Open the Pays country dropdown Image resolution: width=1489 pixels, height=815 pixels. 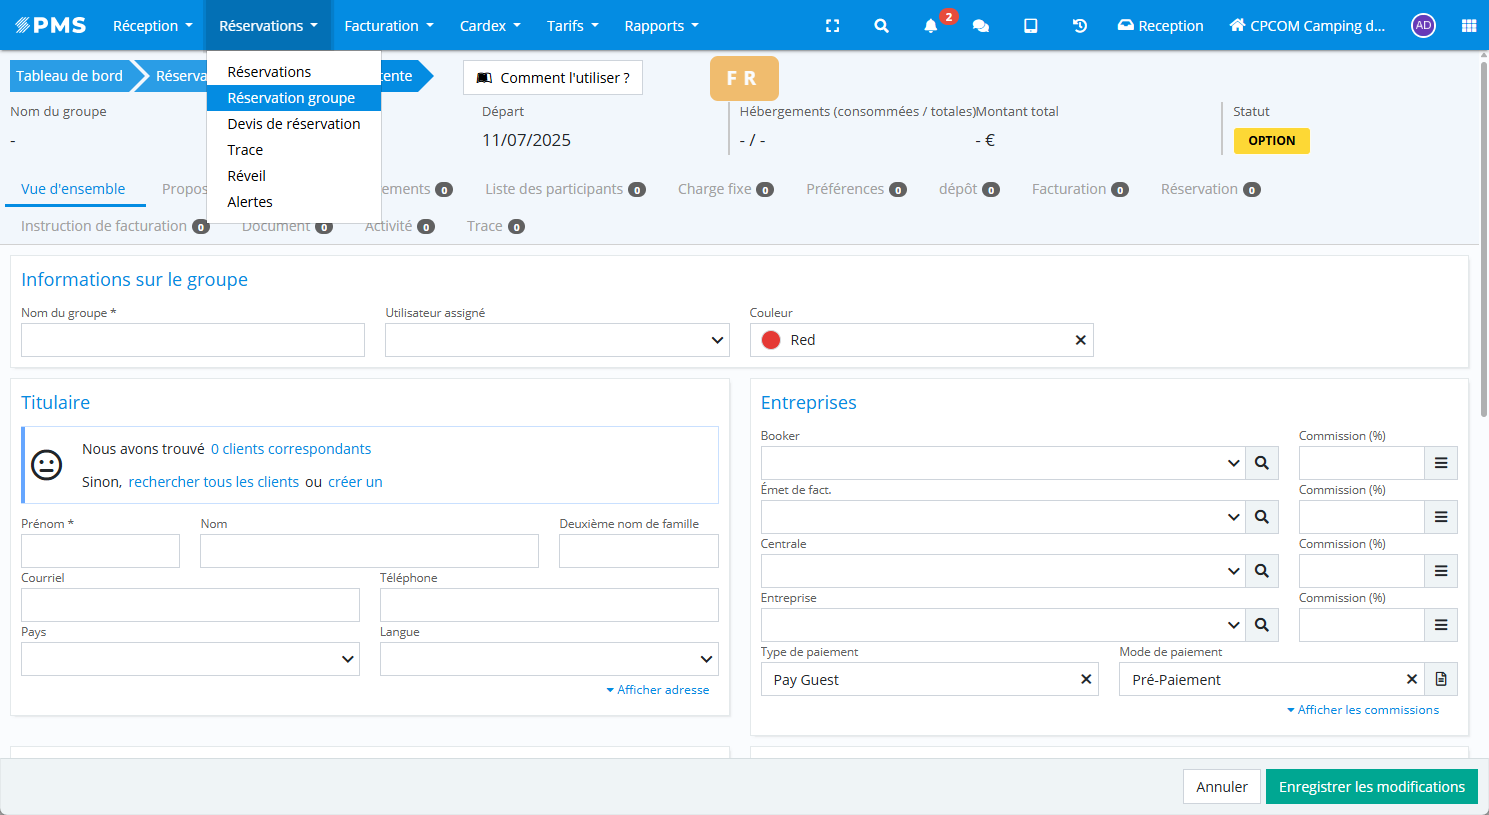[x=190, y=659]
